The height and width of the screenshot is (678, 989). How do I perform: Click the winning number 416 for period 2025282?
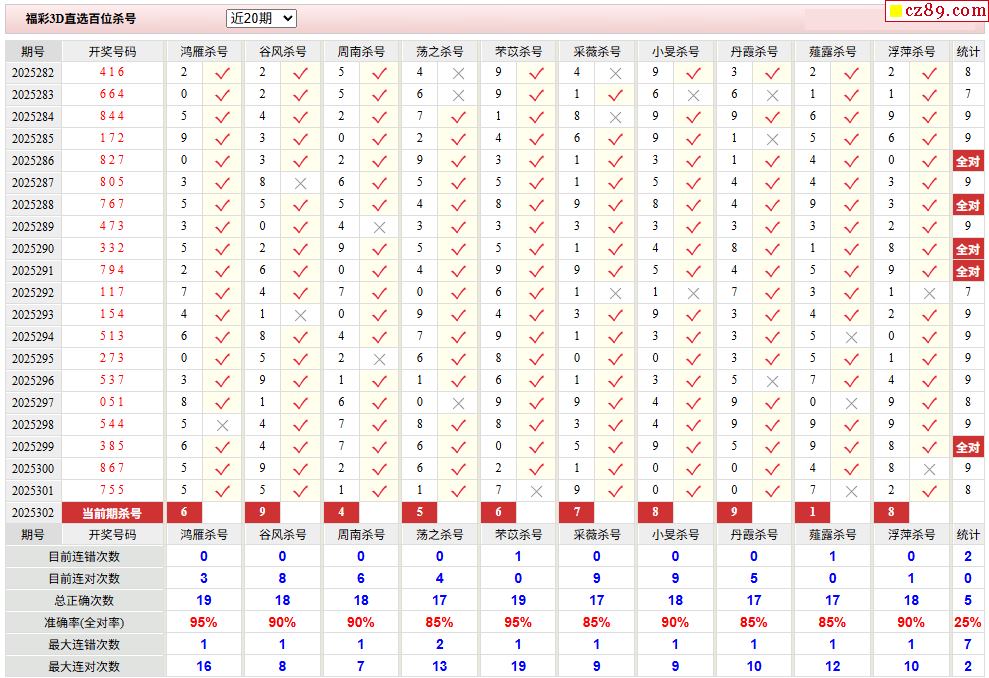coord(112,73)
